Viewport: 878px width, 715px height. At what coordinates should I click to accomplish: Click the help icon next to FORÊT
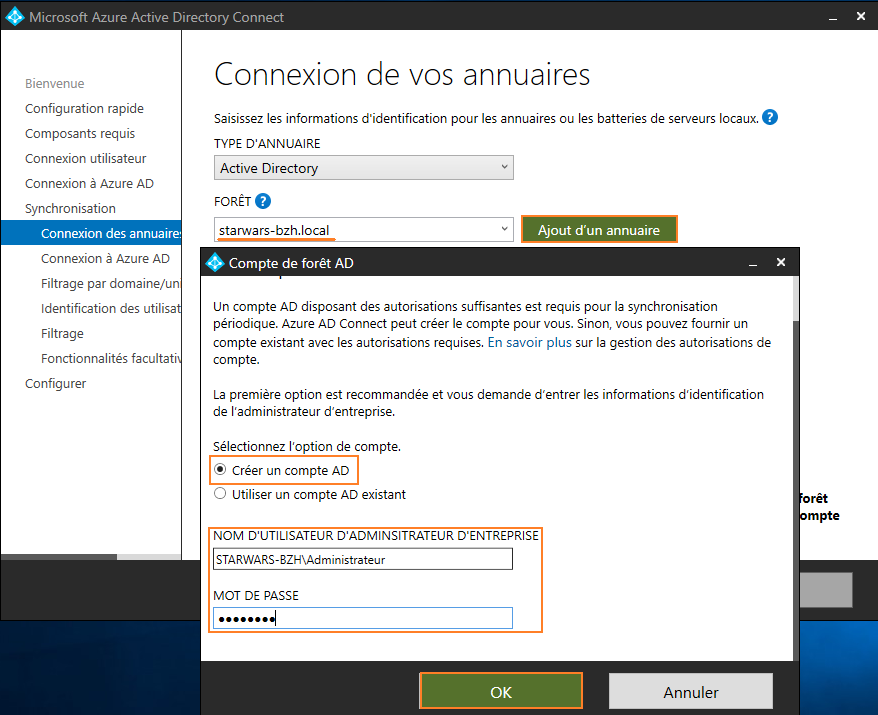click(263, 201)
